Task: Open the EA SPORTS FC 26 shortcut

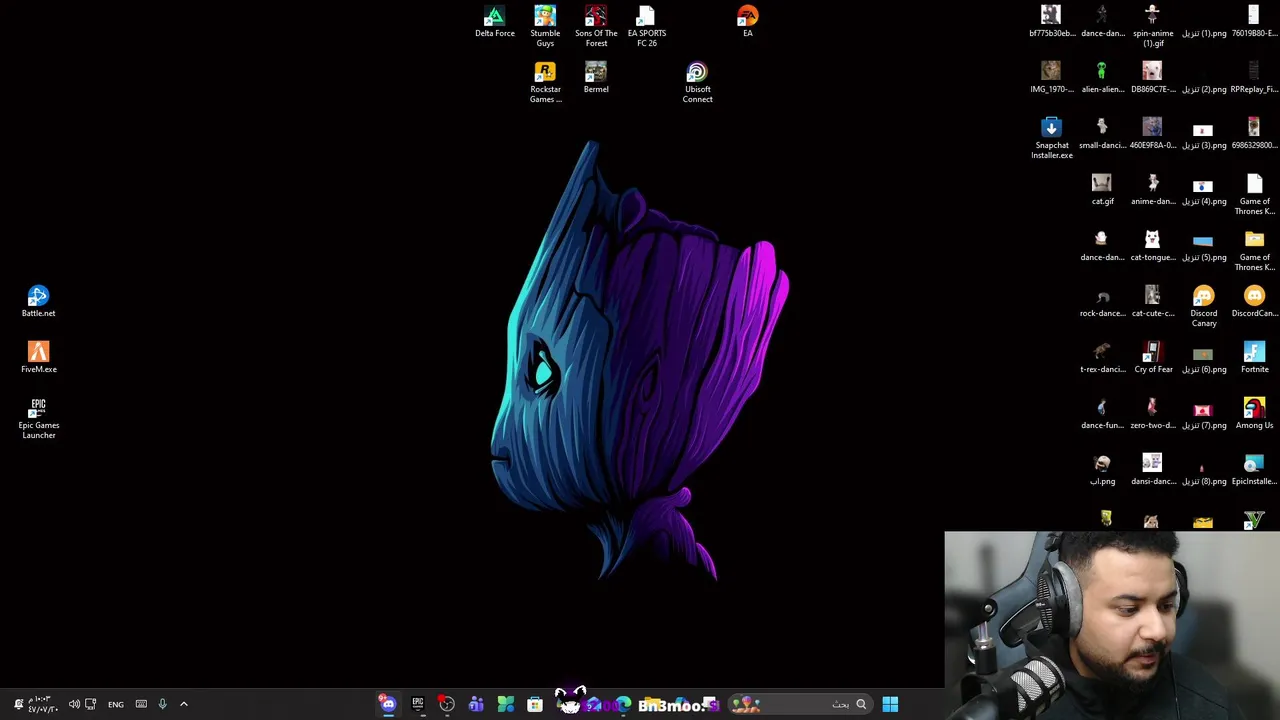Action: pyautogui.click(x=646, y=27)
